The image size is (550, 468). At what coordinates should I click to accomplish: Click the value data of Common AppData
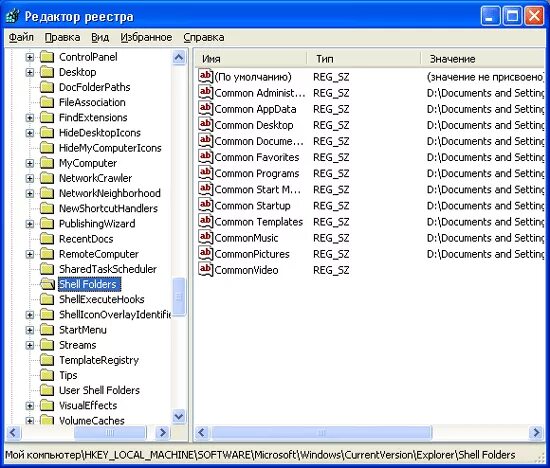[x=485, y=109]
